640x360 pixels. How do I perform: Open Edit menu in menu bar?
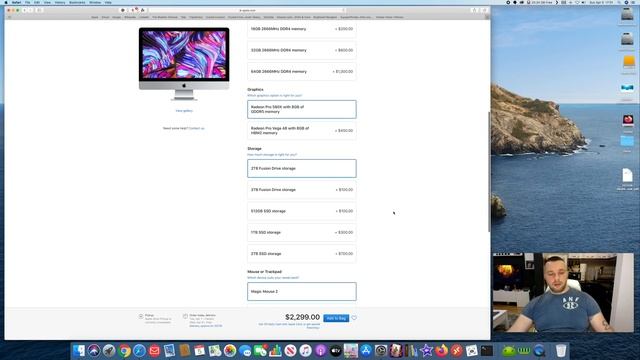[37, 2]
